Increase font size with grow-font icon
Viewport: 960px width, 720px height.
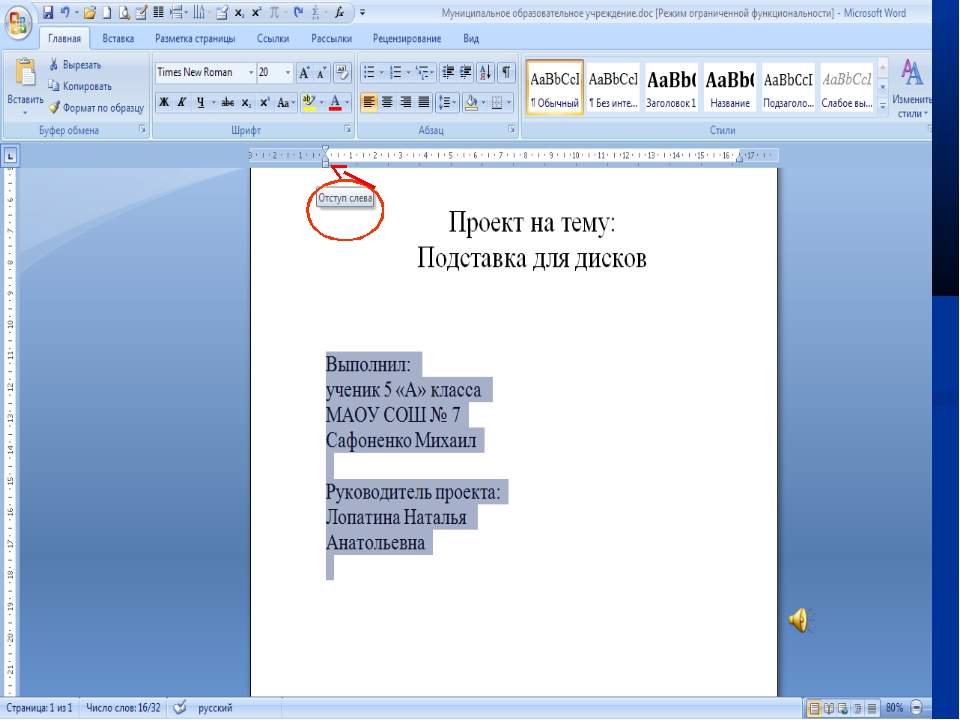306,72
